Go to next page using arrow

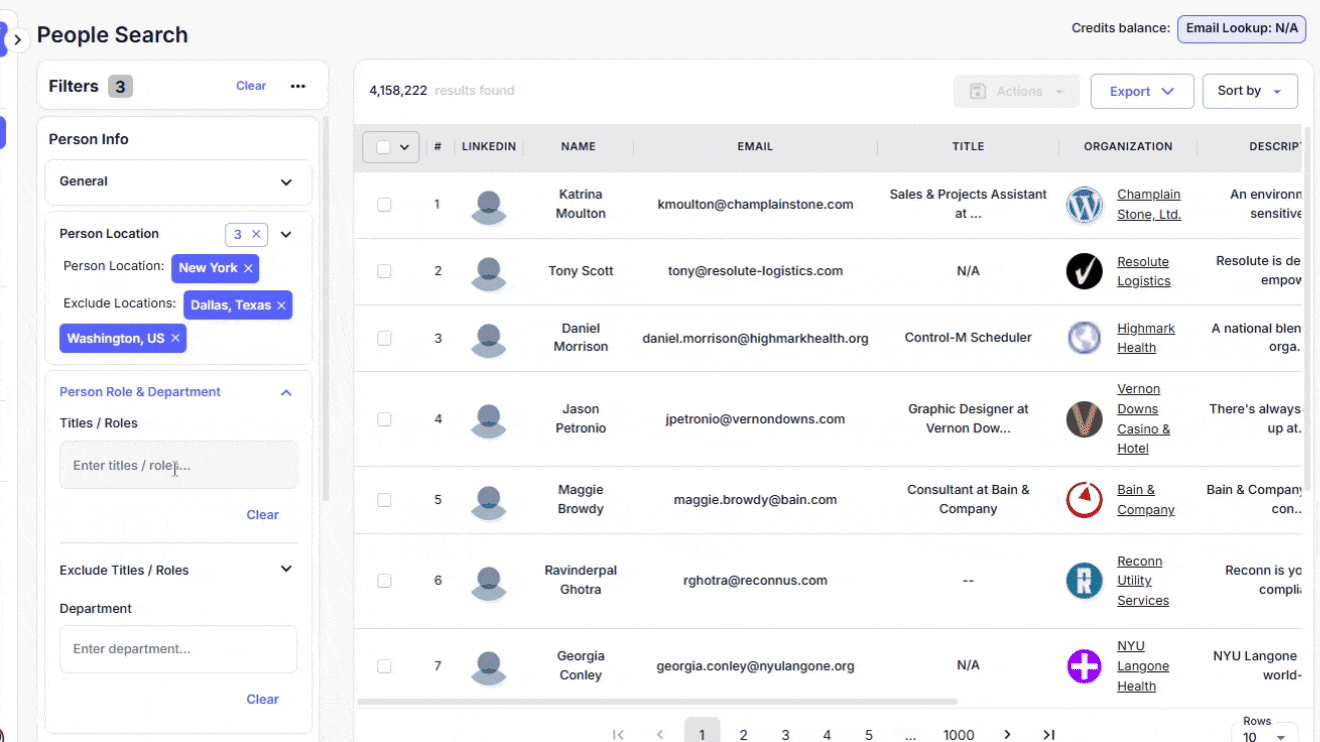tap(1007, 734)
